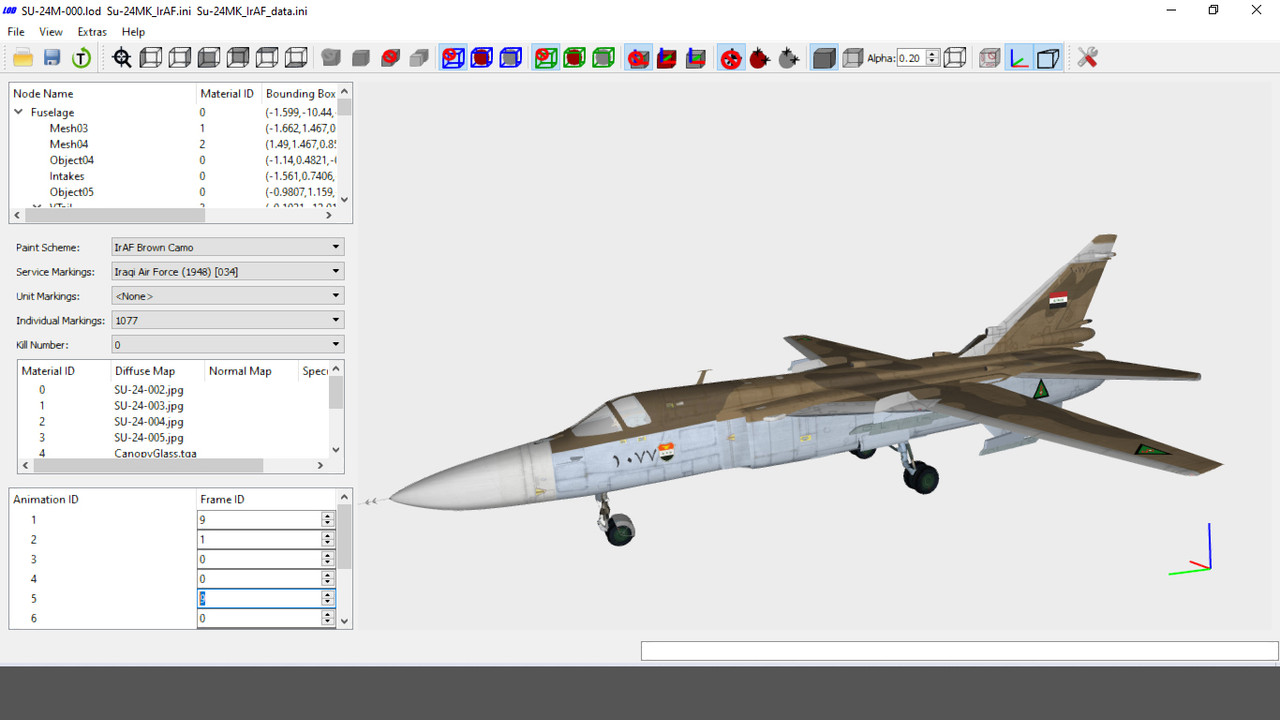Select green bounding box with gray fill icon
Viewport: 1280px width, 720px height.
pos(603,58)
